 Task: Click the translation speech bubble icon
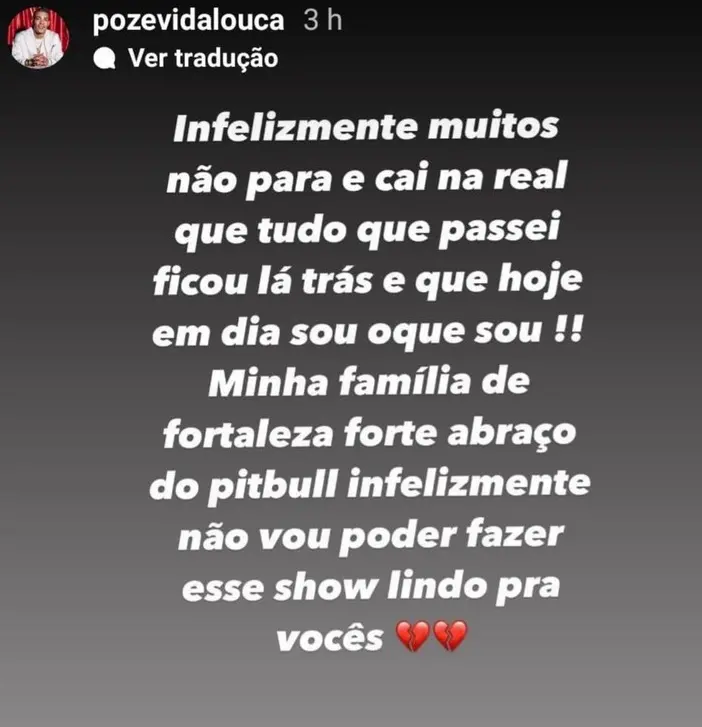tap(104, 58)
